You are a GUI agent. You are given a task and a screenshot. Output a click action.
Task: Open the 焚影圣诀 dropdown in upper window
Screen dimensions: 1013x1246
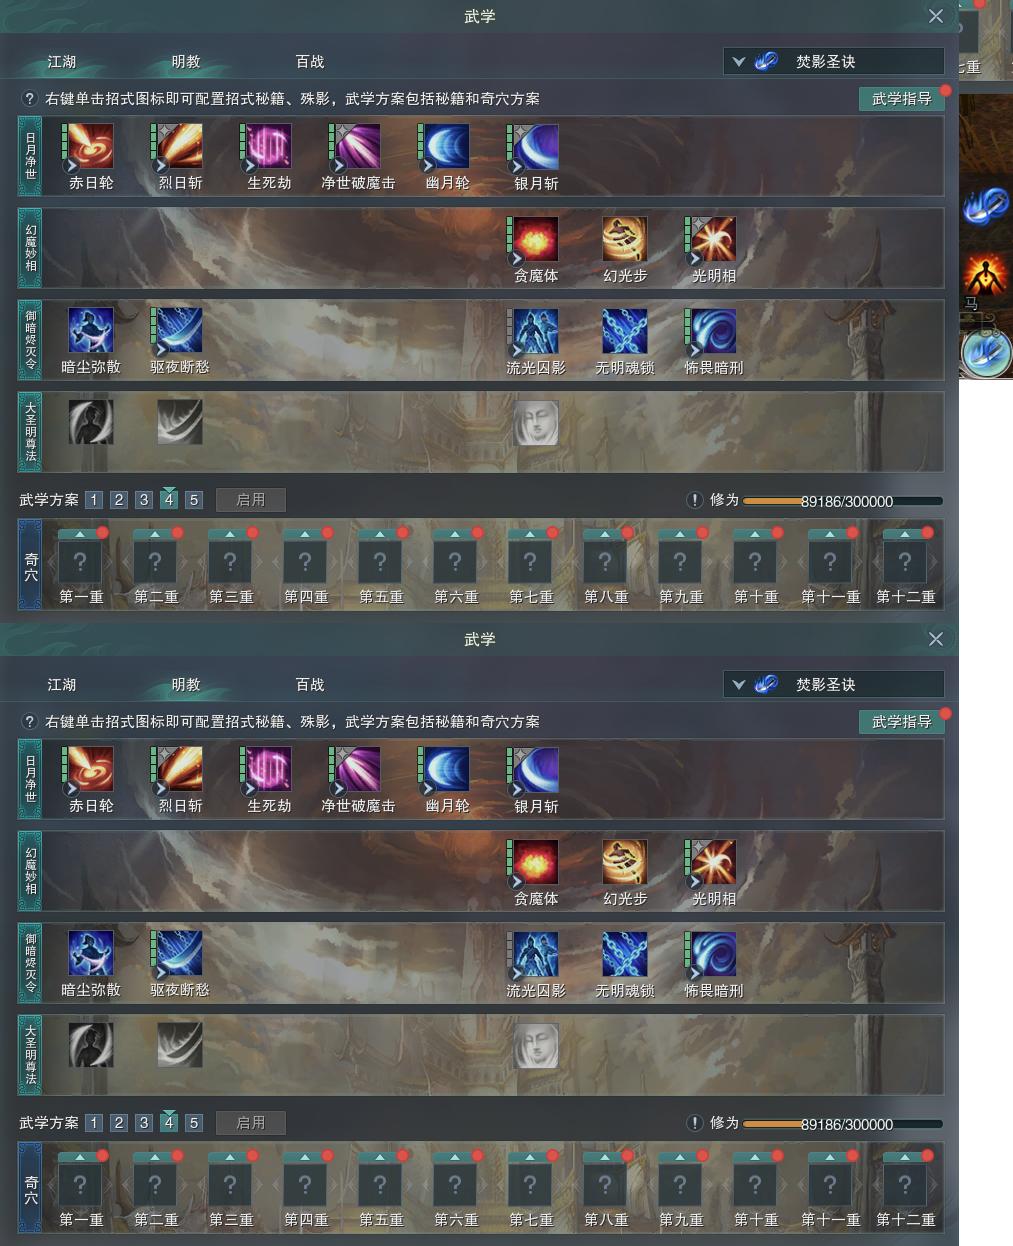(x=834, y=61)
